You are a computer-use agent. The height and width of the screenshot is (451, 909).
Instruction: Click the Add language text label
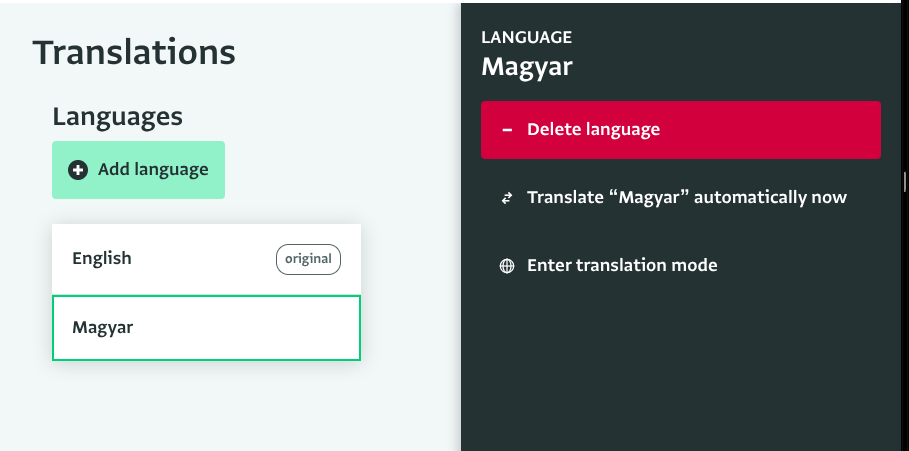pos(153,170)
